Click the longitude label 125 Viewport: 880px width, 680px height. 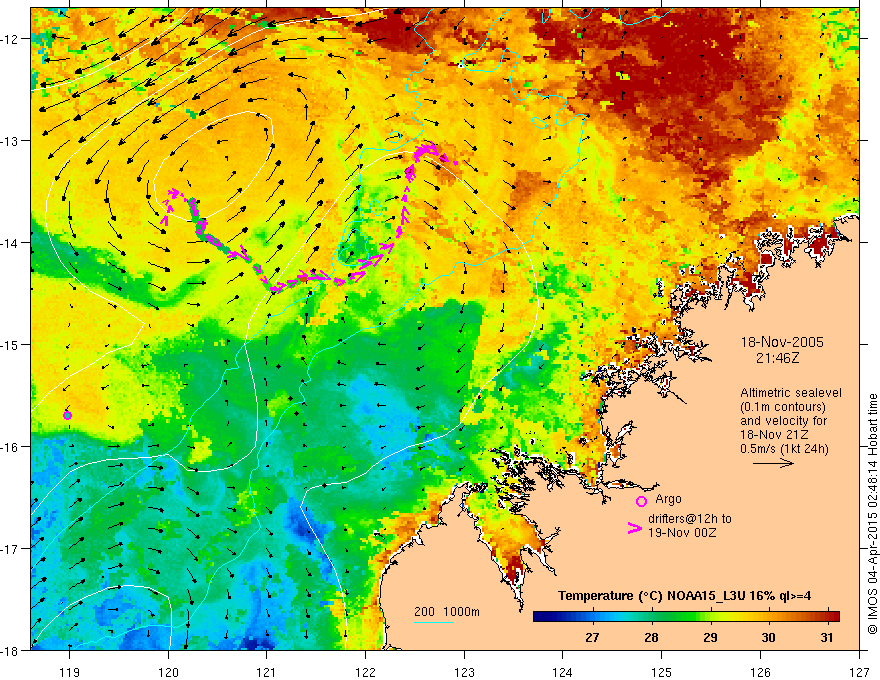click(662, 672)
